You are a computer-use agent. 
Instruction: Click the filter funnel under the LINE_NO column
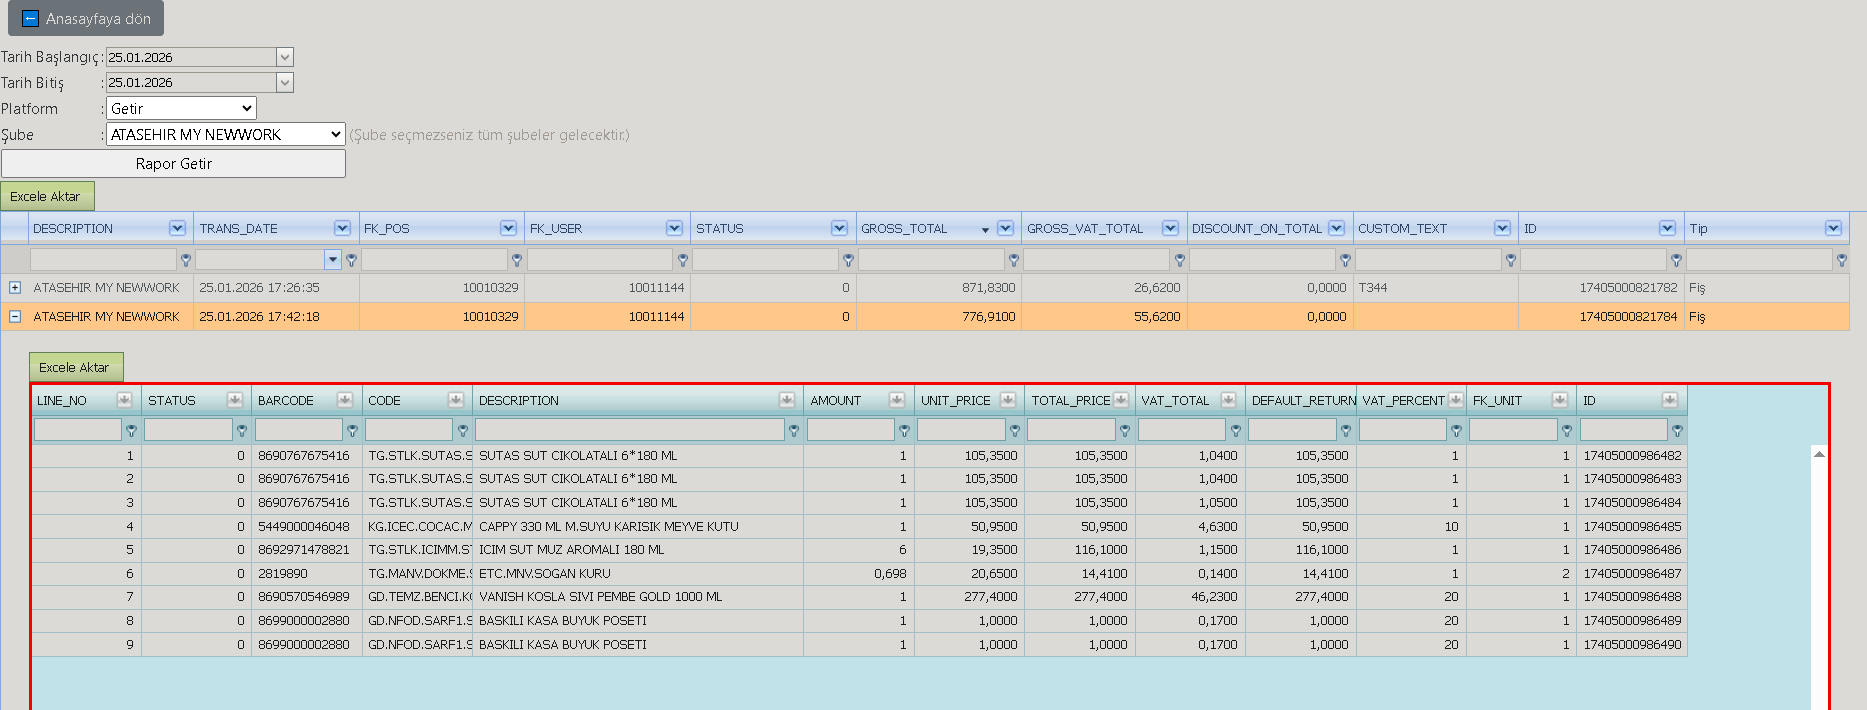[x=131, y=431]
